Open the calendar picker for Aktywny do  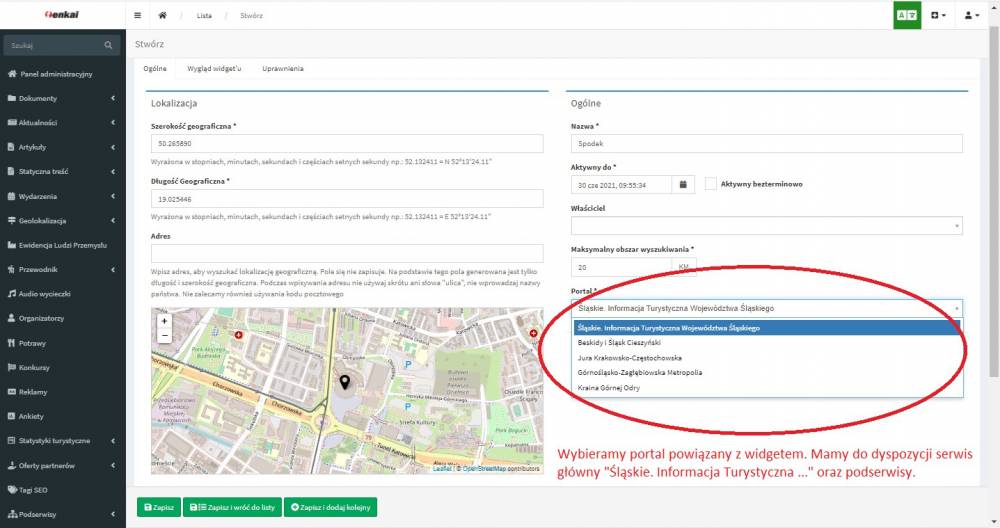point(683,184)
